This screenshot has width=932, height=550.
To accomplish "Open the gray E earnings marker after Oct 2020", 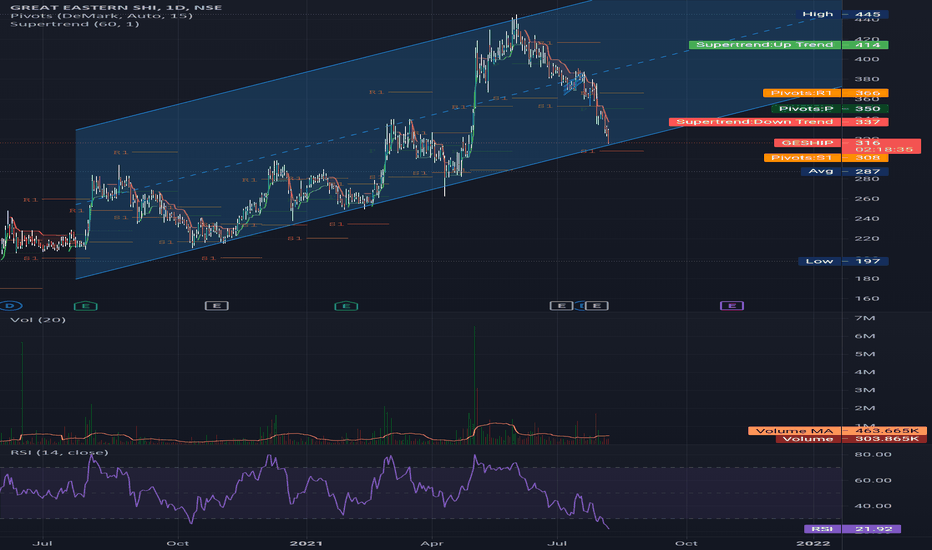I will click(x=216, y=306).
